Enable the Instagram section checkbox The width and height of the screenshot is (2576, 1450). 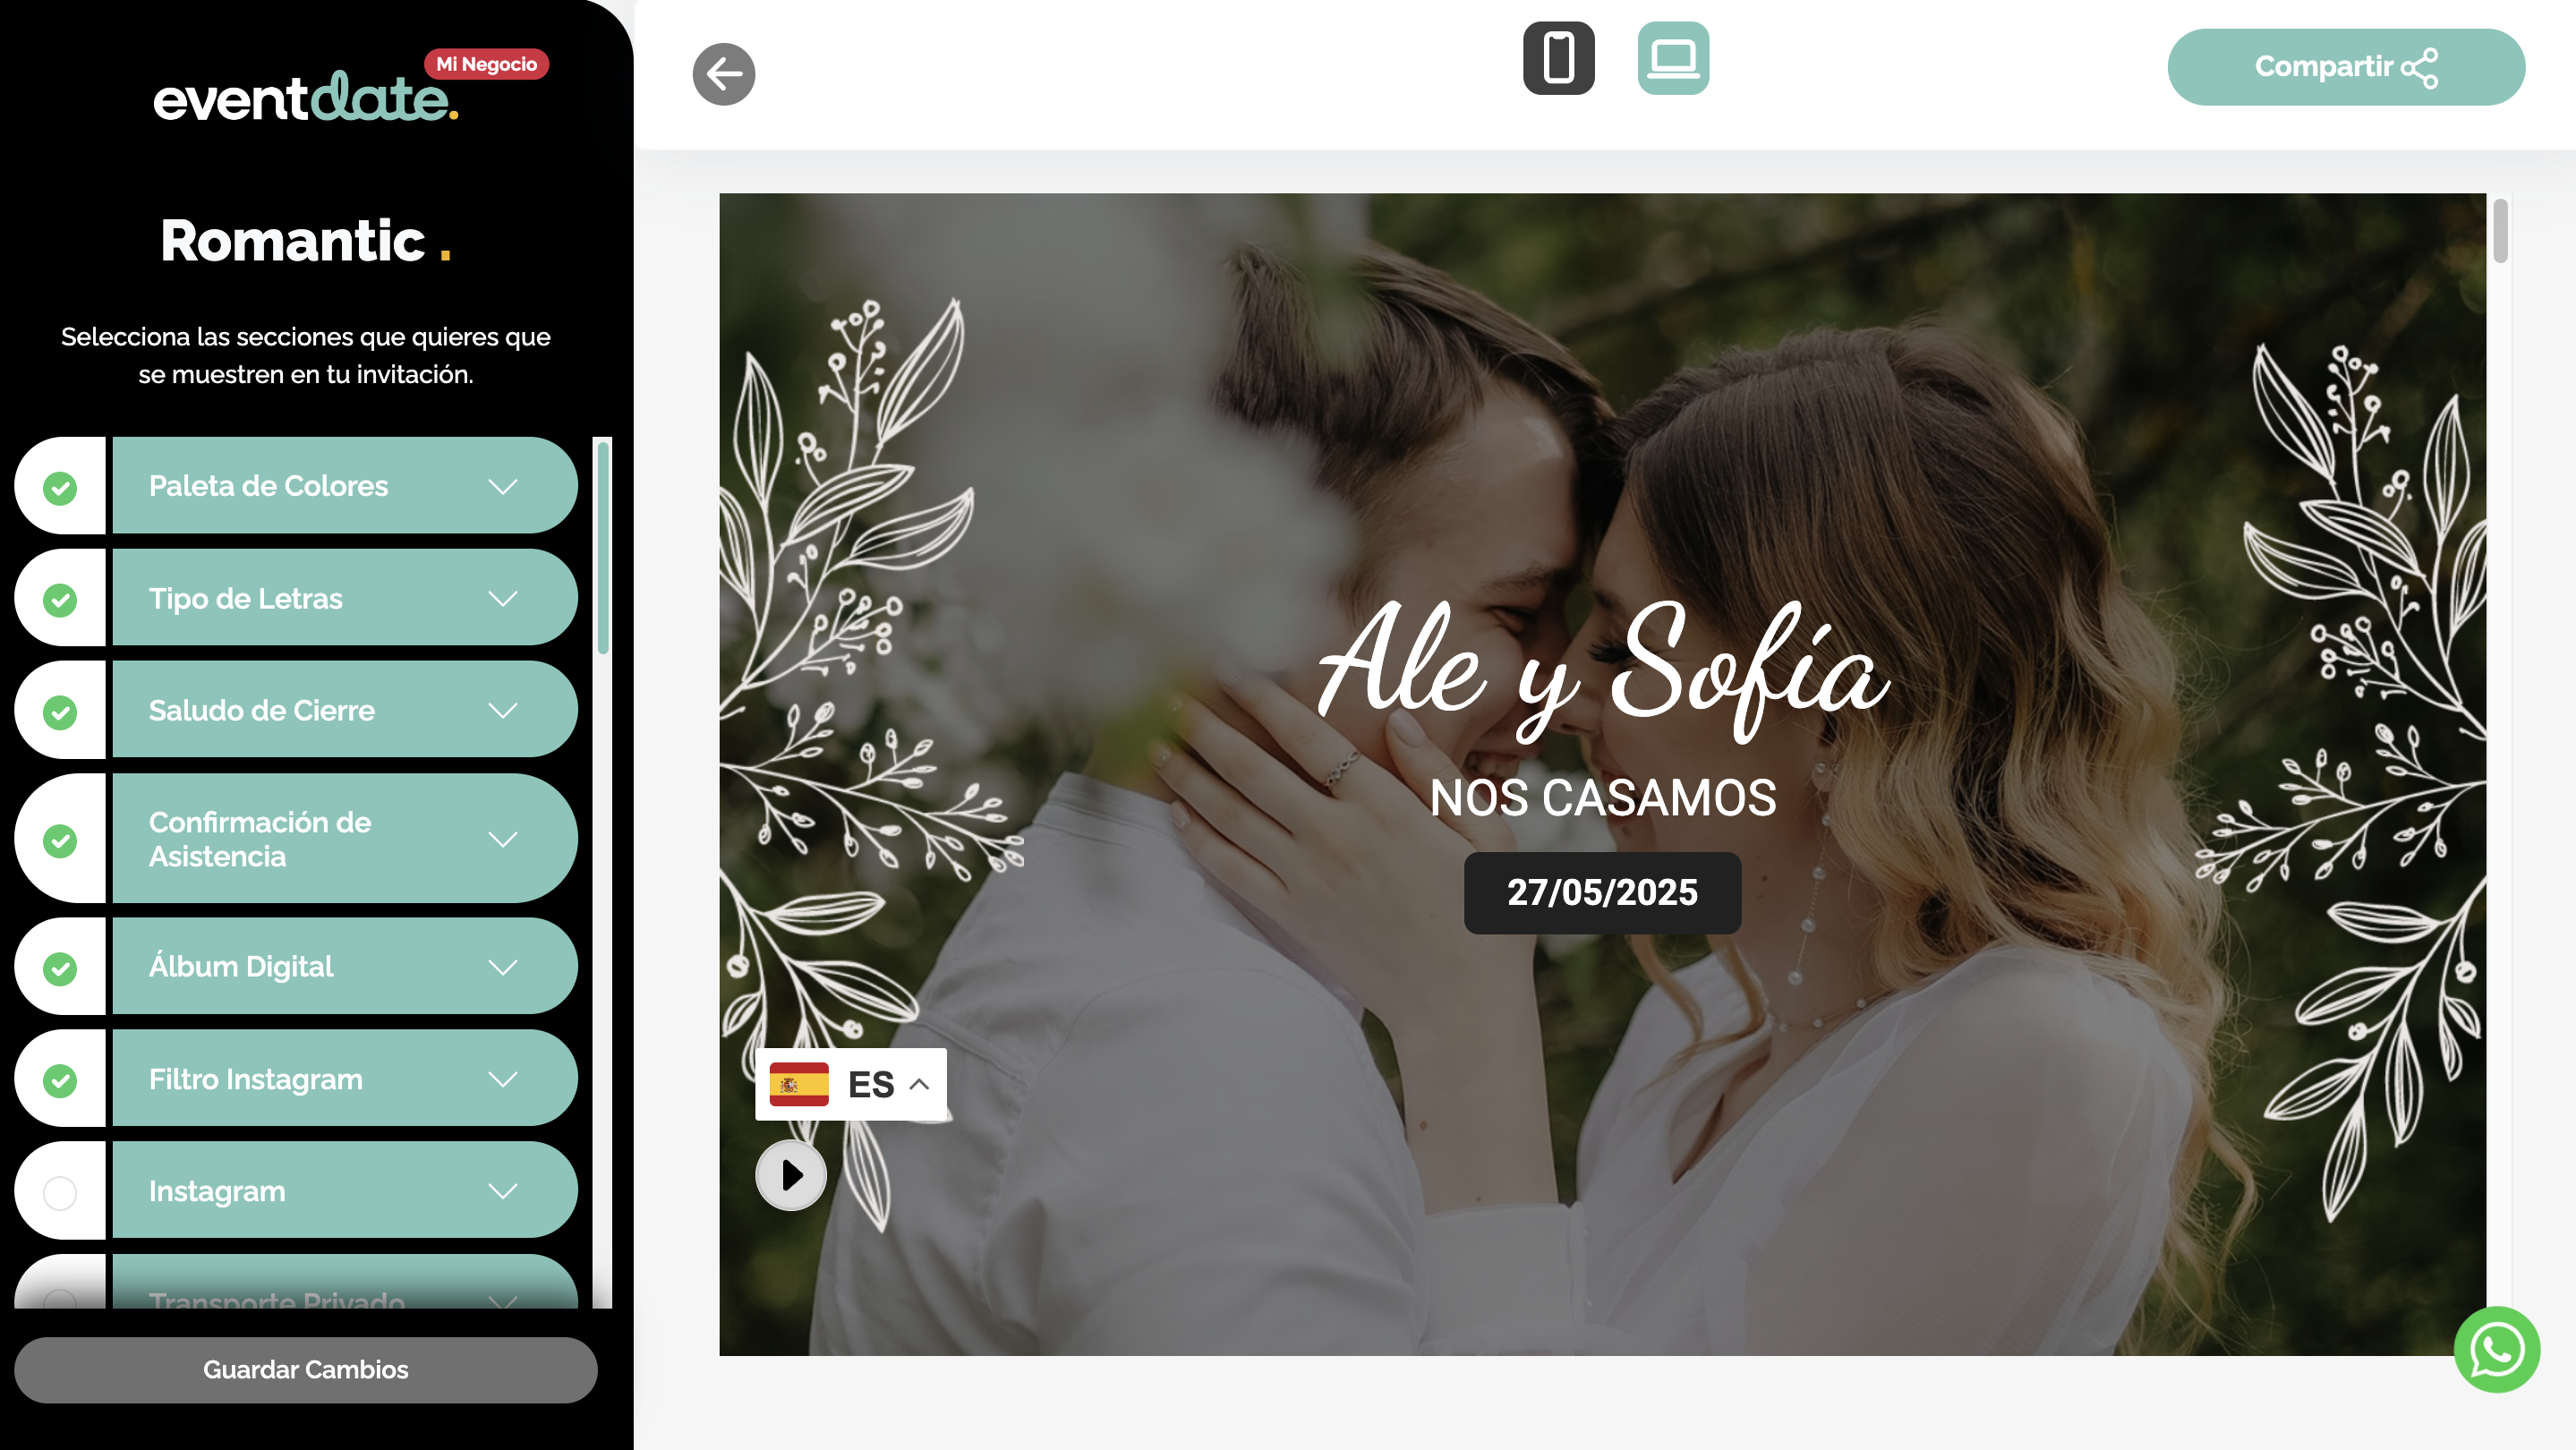60,1192
